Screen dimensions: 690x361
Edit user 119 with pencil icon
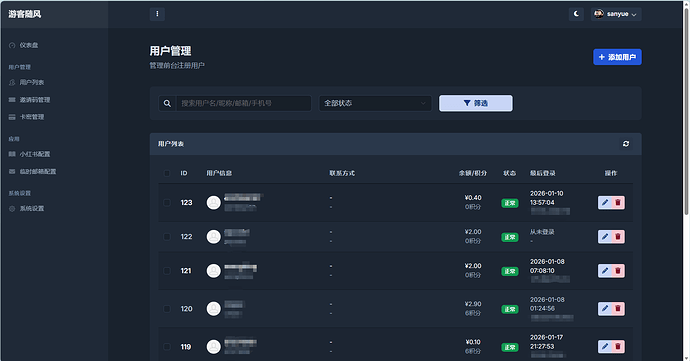(x=605, y=347)
